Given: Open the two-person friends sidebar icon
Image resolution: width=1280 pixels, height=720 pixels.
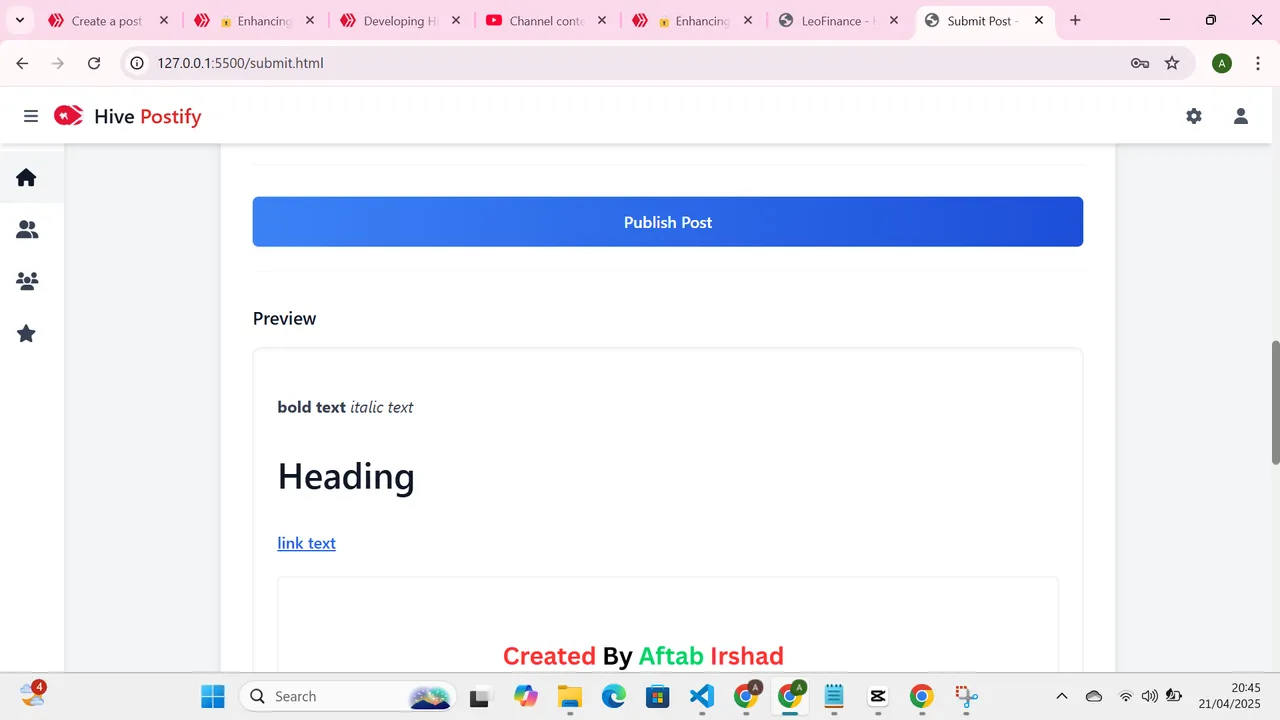Looking at the screenshot, I should pyautogui.click(x=27, y=230).
